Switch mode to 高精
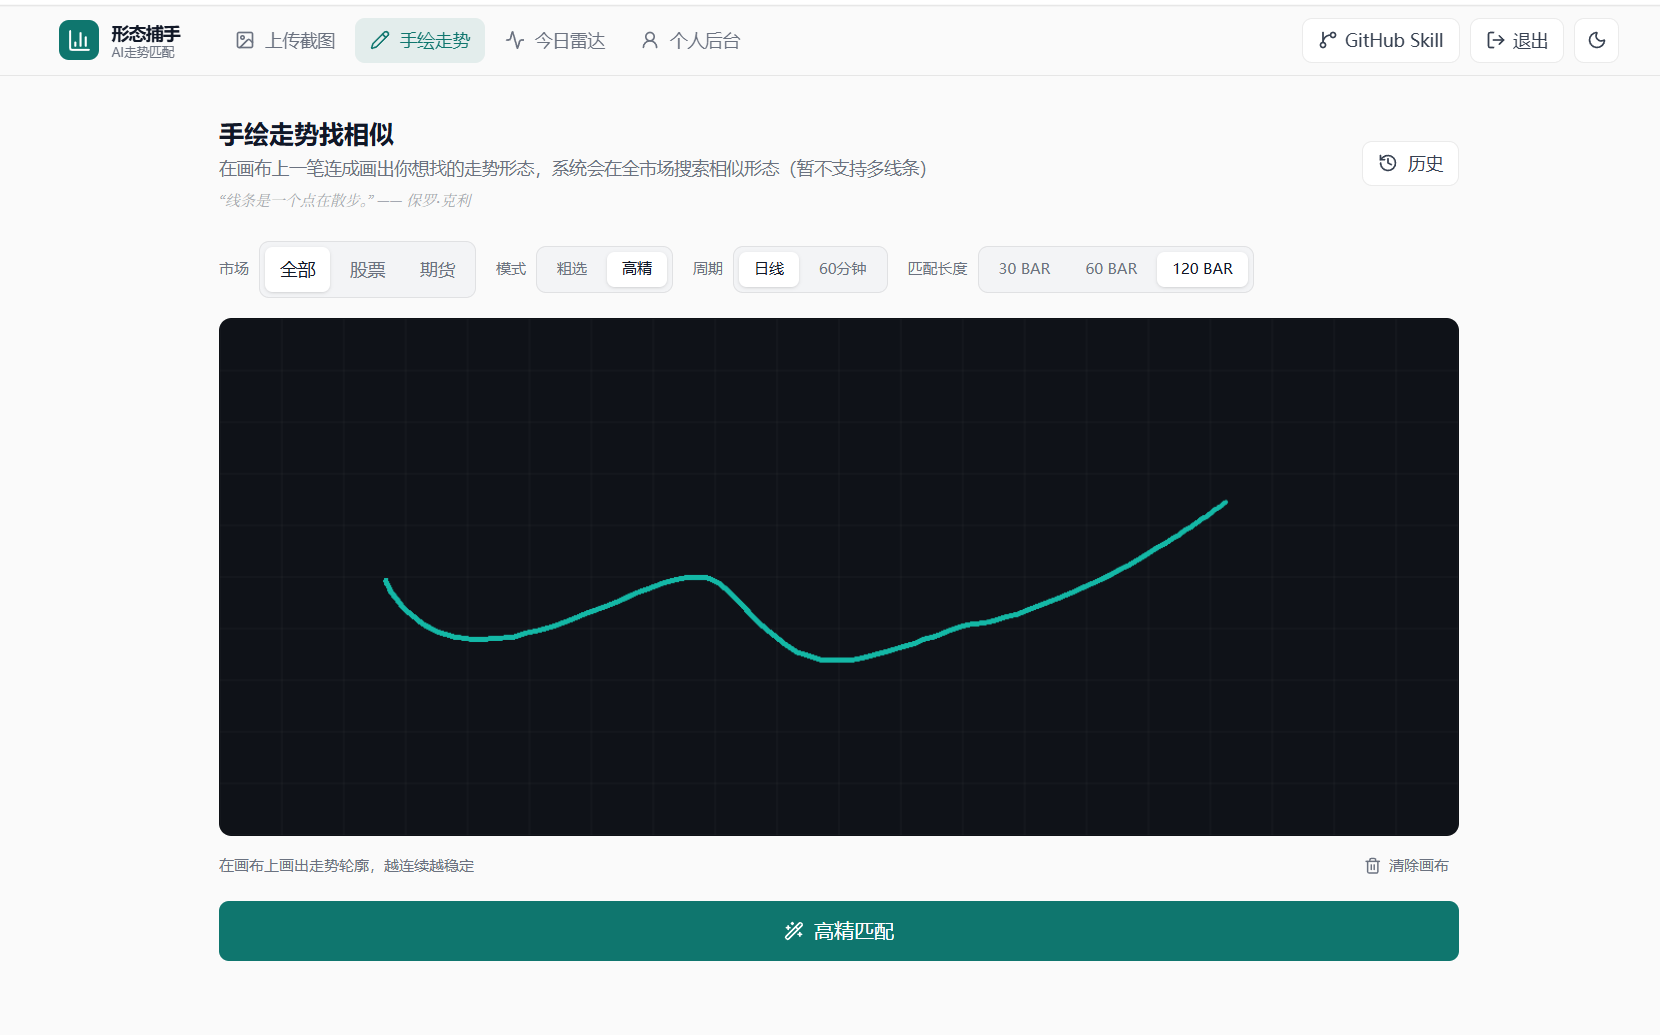This screenshot has width=1660, height=1035. coord(637,269)
